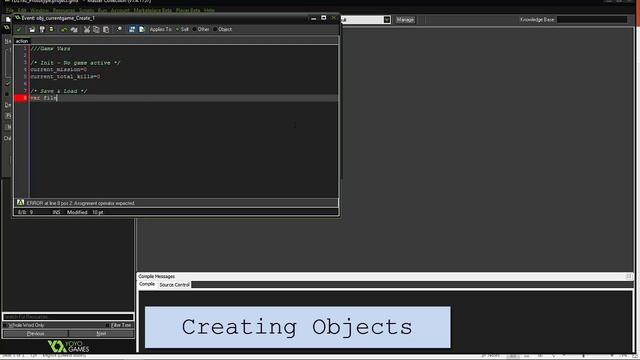This screenshot has width=640, height=360.
Task: Click the new project icon in main toolbar
Action: [8, 19]
